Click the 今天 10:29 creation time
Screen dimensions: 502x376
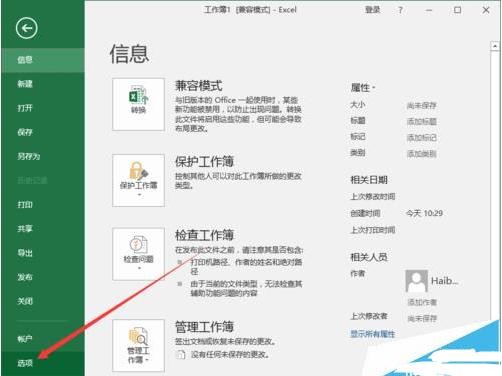coord(424,213)
